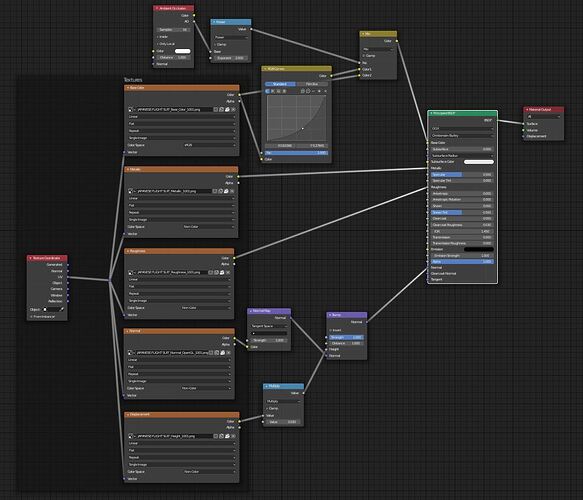The height and width of the screenshot is (500, 583).
Task: Unlink image X icon in Base Color node
Action: point(233,110)
